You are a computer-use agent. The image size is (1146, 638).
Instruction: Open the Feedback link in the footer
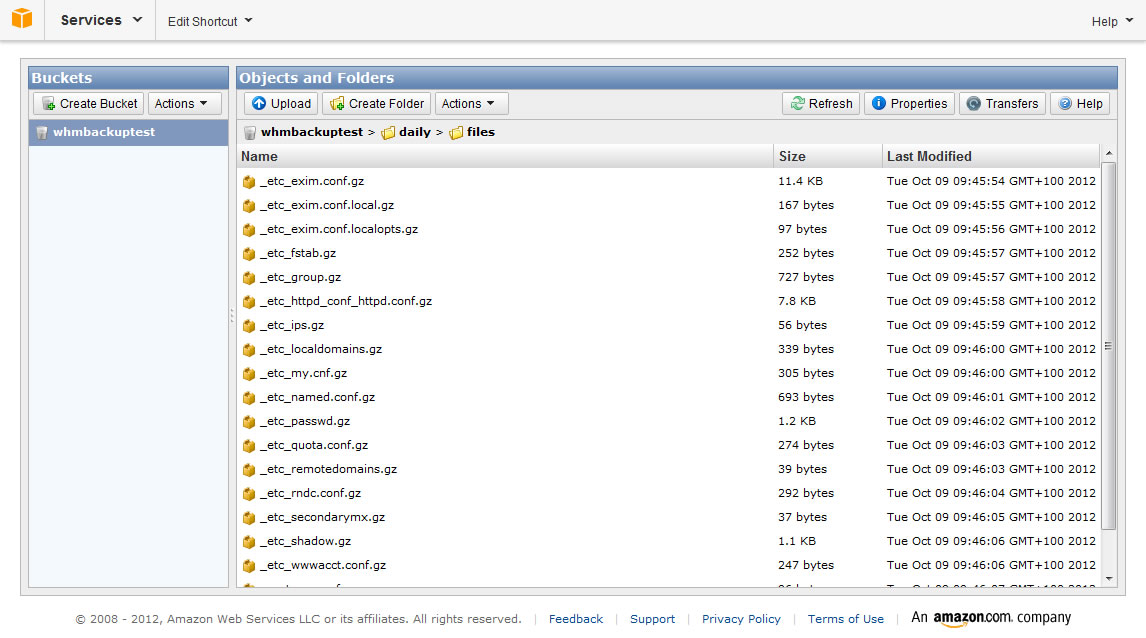tap(576, 619)
